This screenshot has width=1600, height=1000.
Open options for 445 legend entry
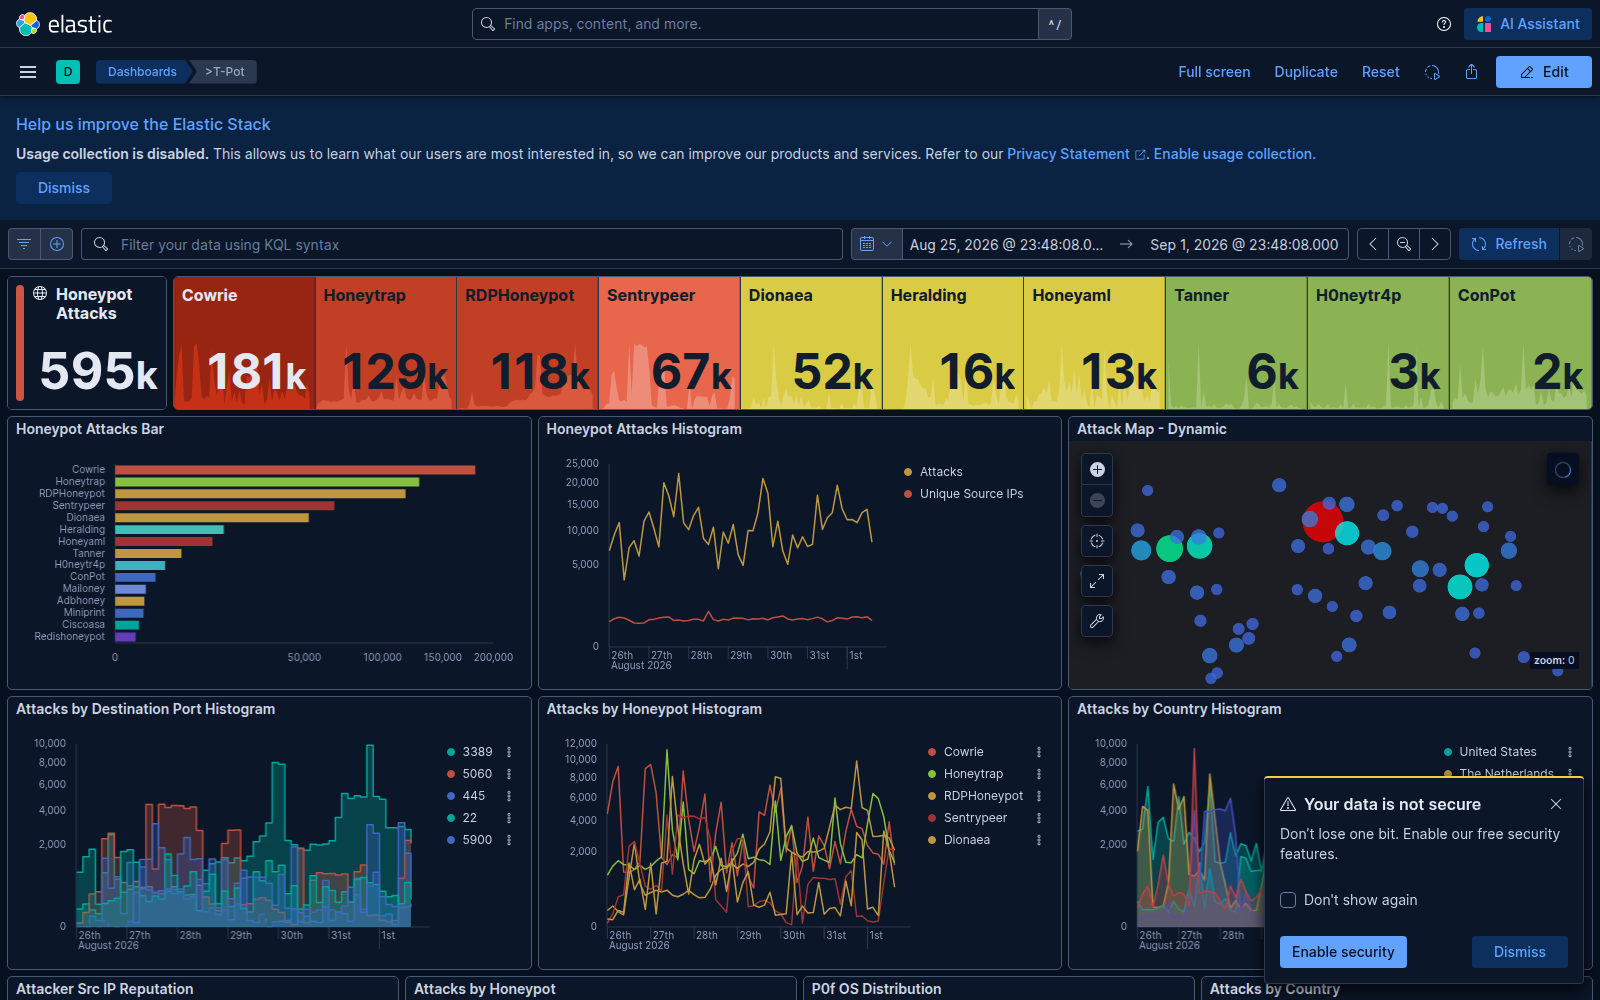509,796
